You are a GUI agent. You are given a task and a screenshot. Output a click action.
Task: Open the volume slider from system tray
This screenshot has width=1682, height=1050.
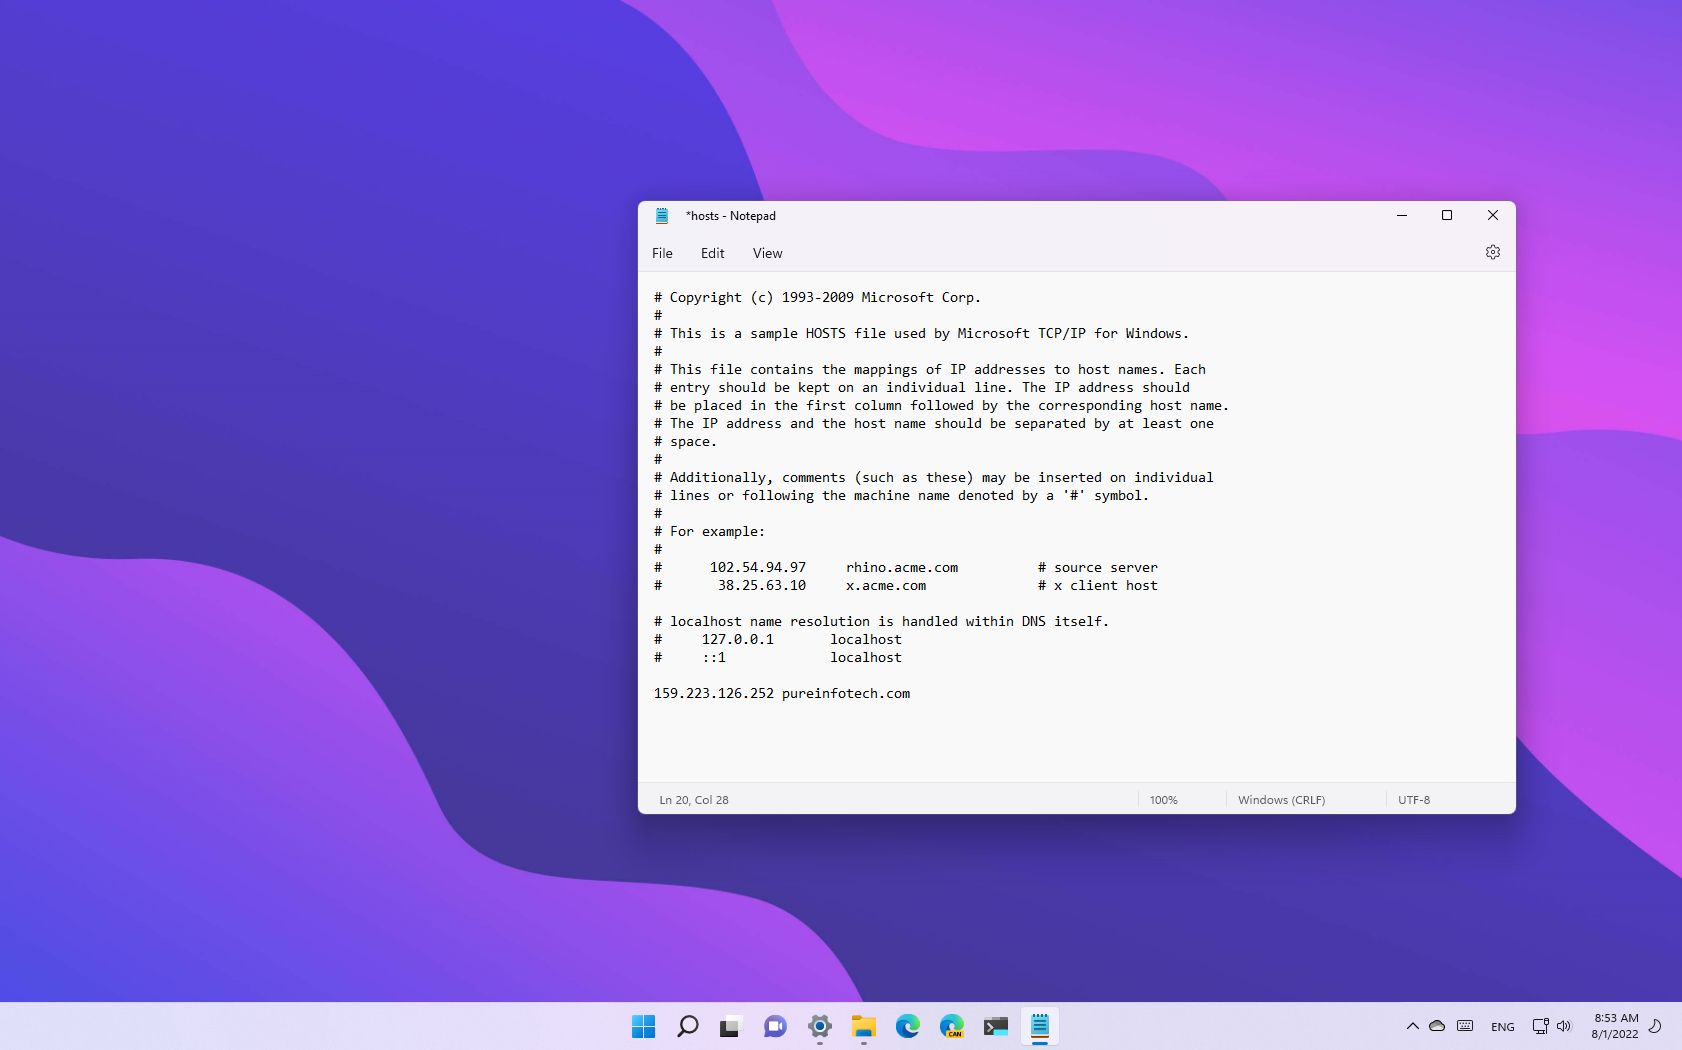coord(1565,1026)
